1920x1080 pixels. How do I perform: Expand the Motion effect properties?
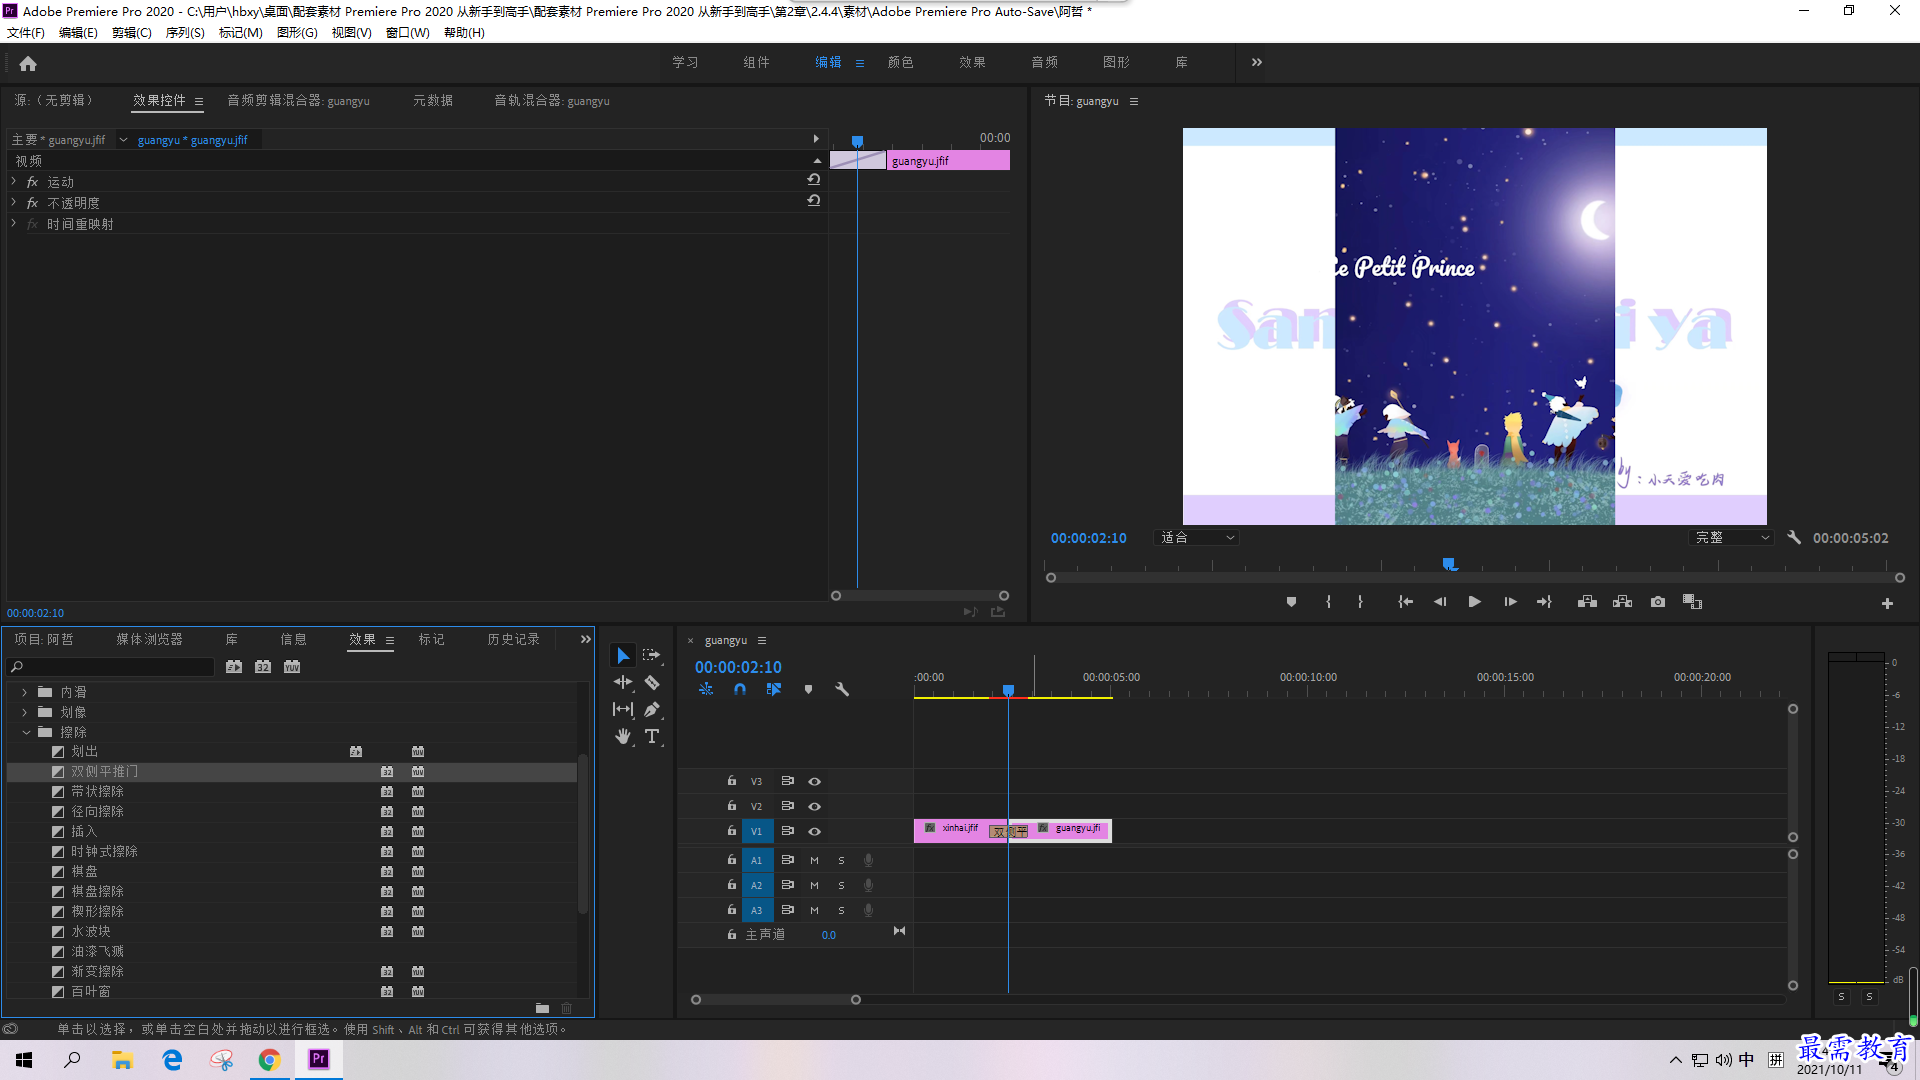[14, 181]
